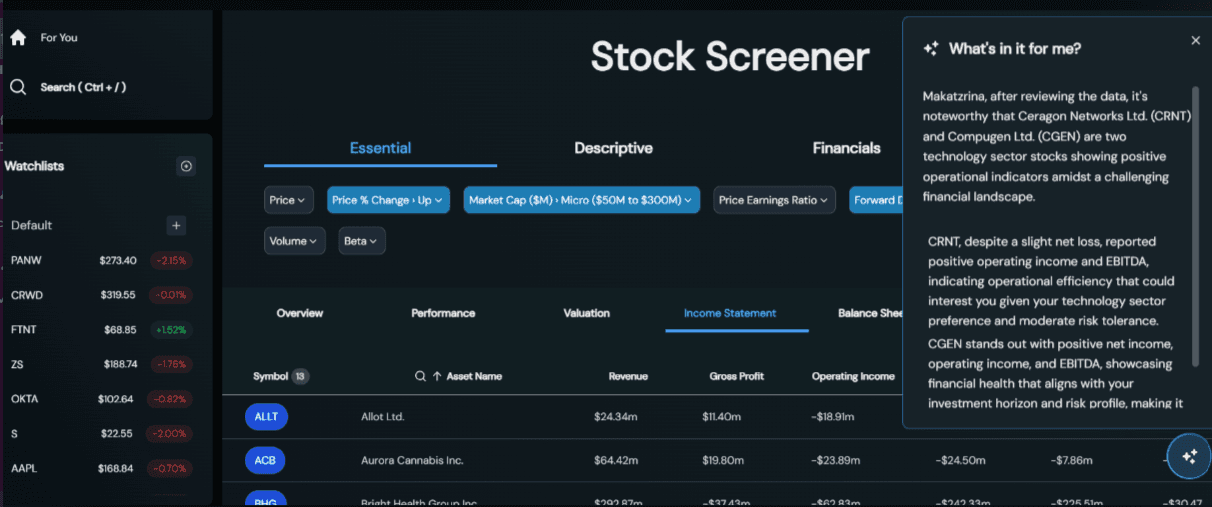The width and height of the screenshot is (1212, 507).
Task: Click the Watchlists options circle icon
Action: coord(186,166)
